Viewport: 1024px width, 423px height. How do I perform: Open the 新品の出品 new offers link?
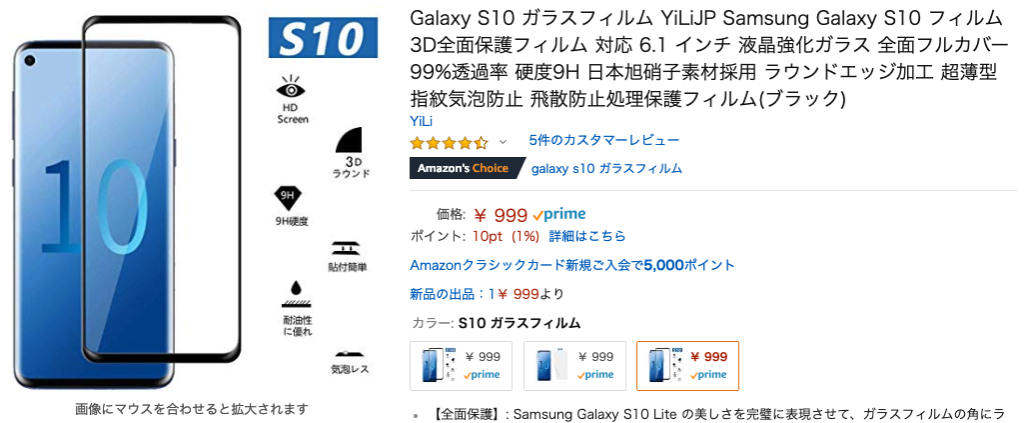(487, 294)
